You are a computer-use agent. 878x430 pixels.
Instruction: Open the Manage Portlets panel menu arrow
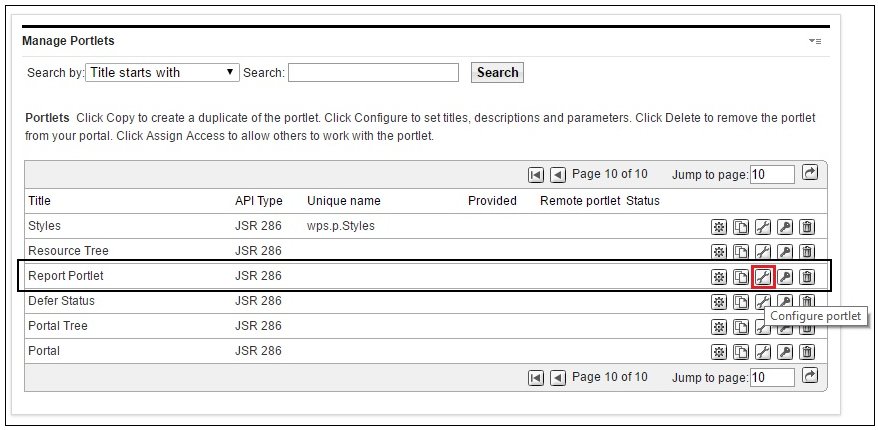[x=815, y=41]
